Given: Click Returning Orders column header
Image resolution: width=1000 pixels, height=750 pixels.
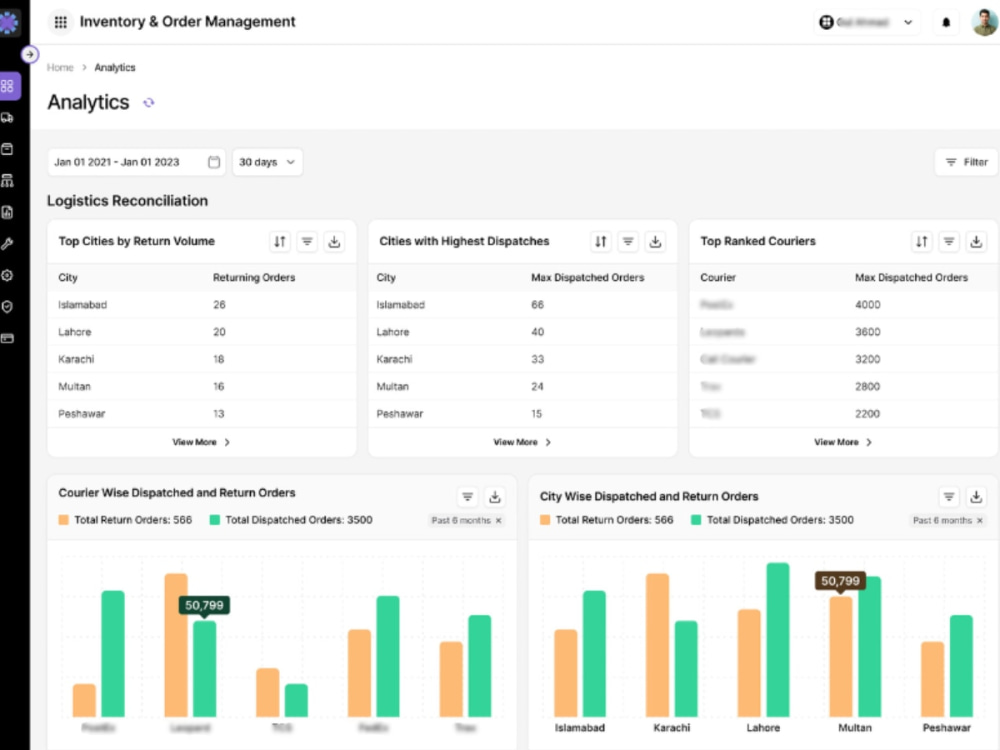Looking at the screenshot, I should [254, 277].
